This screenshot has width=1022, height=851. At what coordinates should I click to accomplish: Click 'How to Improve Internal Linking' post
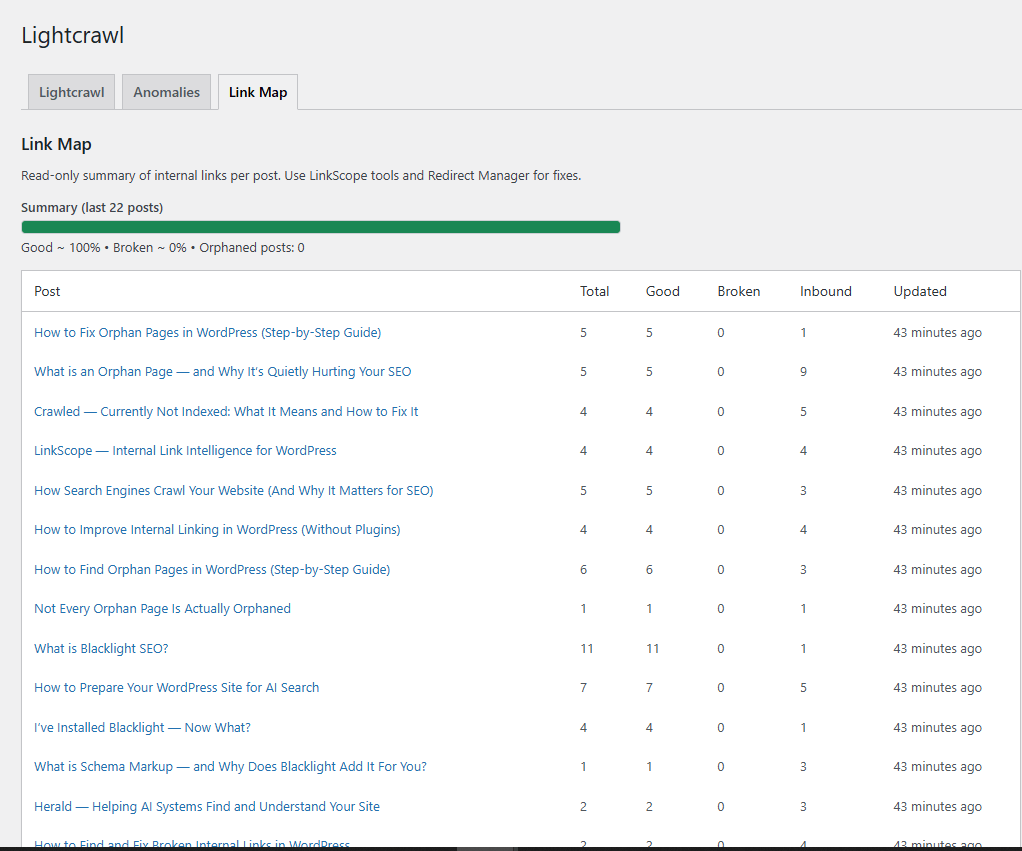217,529
